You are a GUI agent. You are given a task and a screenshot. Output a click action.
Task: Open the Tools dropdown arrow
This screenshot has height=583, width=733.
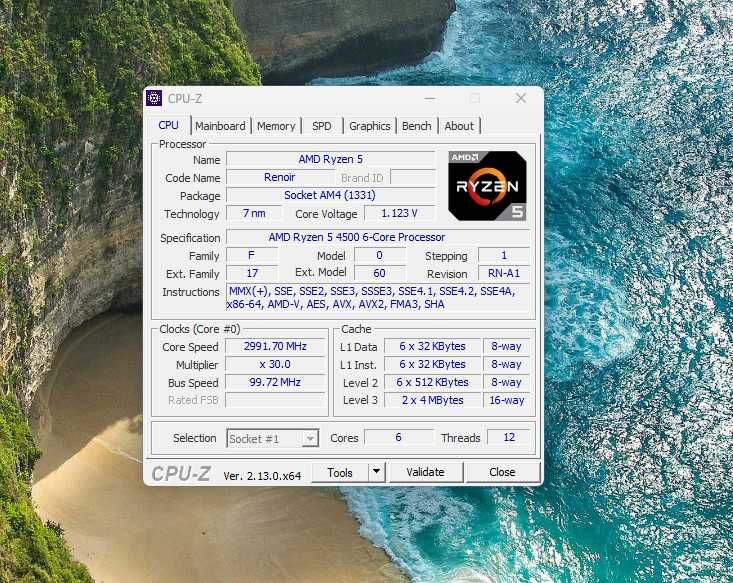point(376,472)
